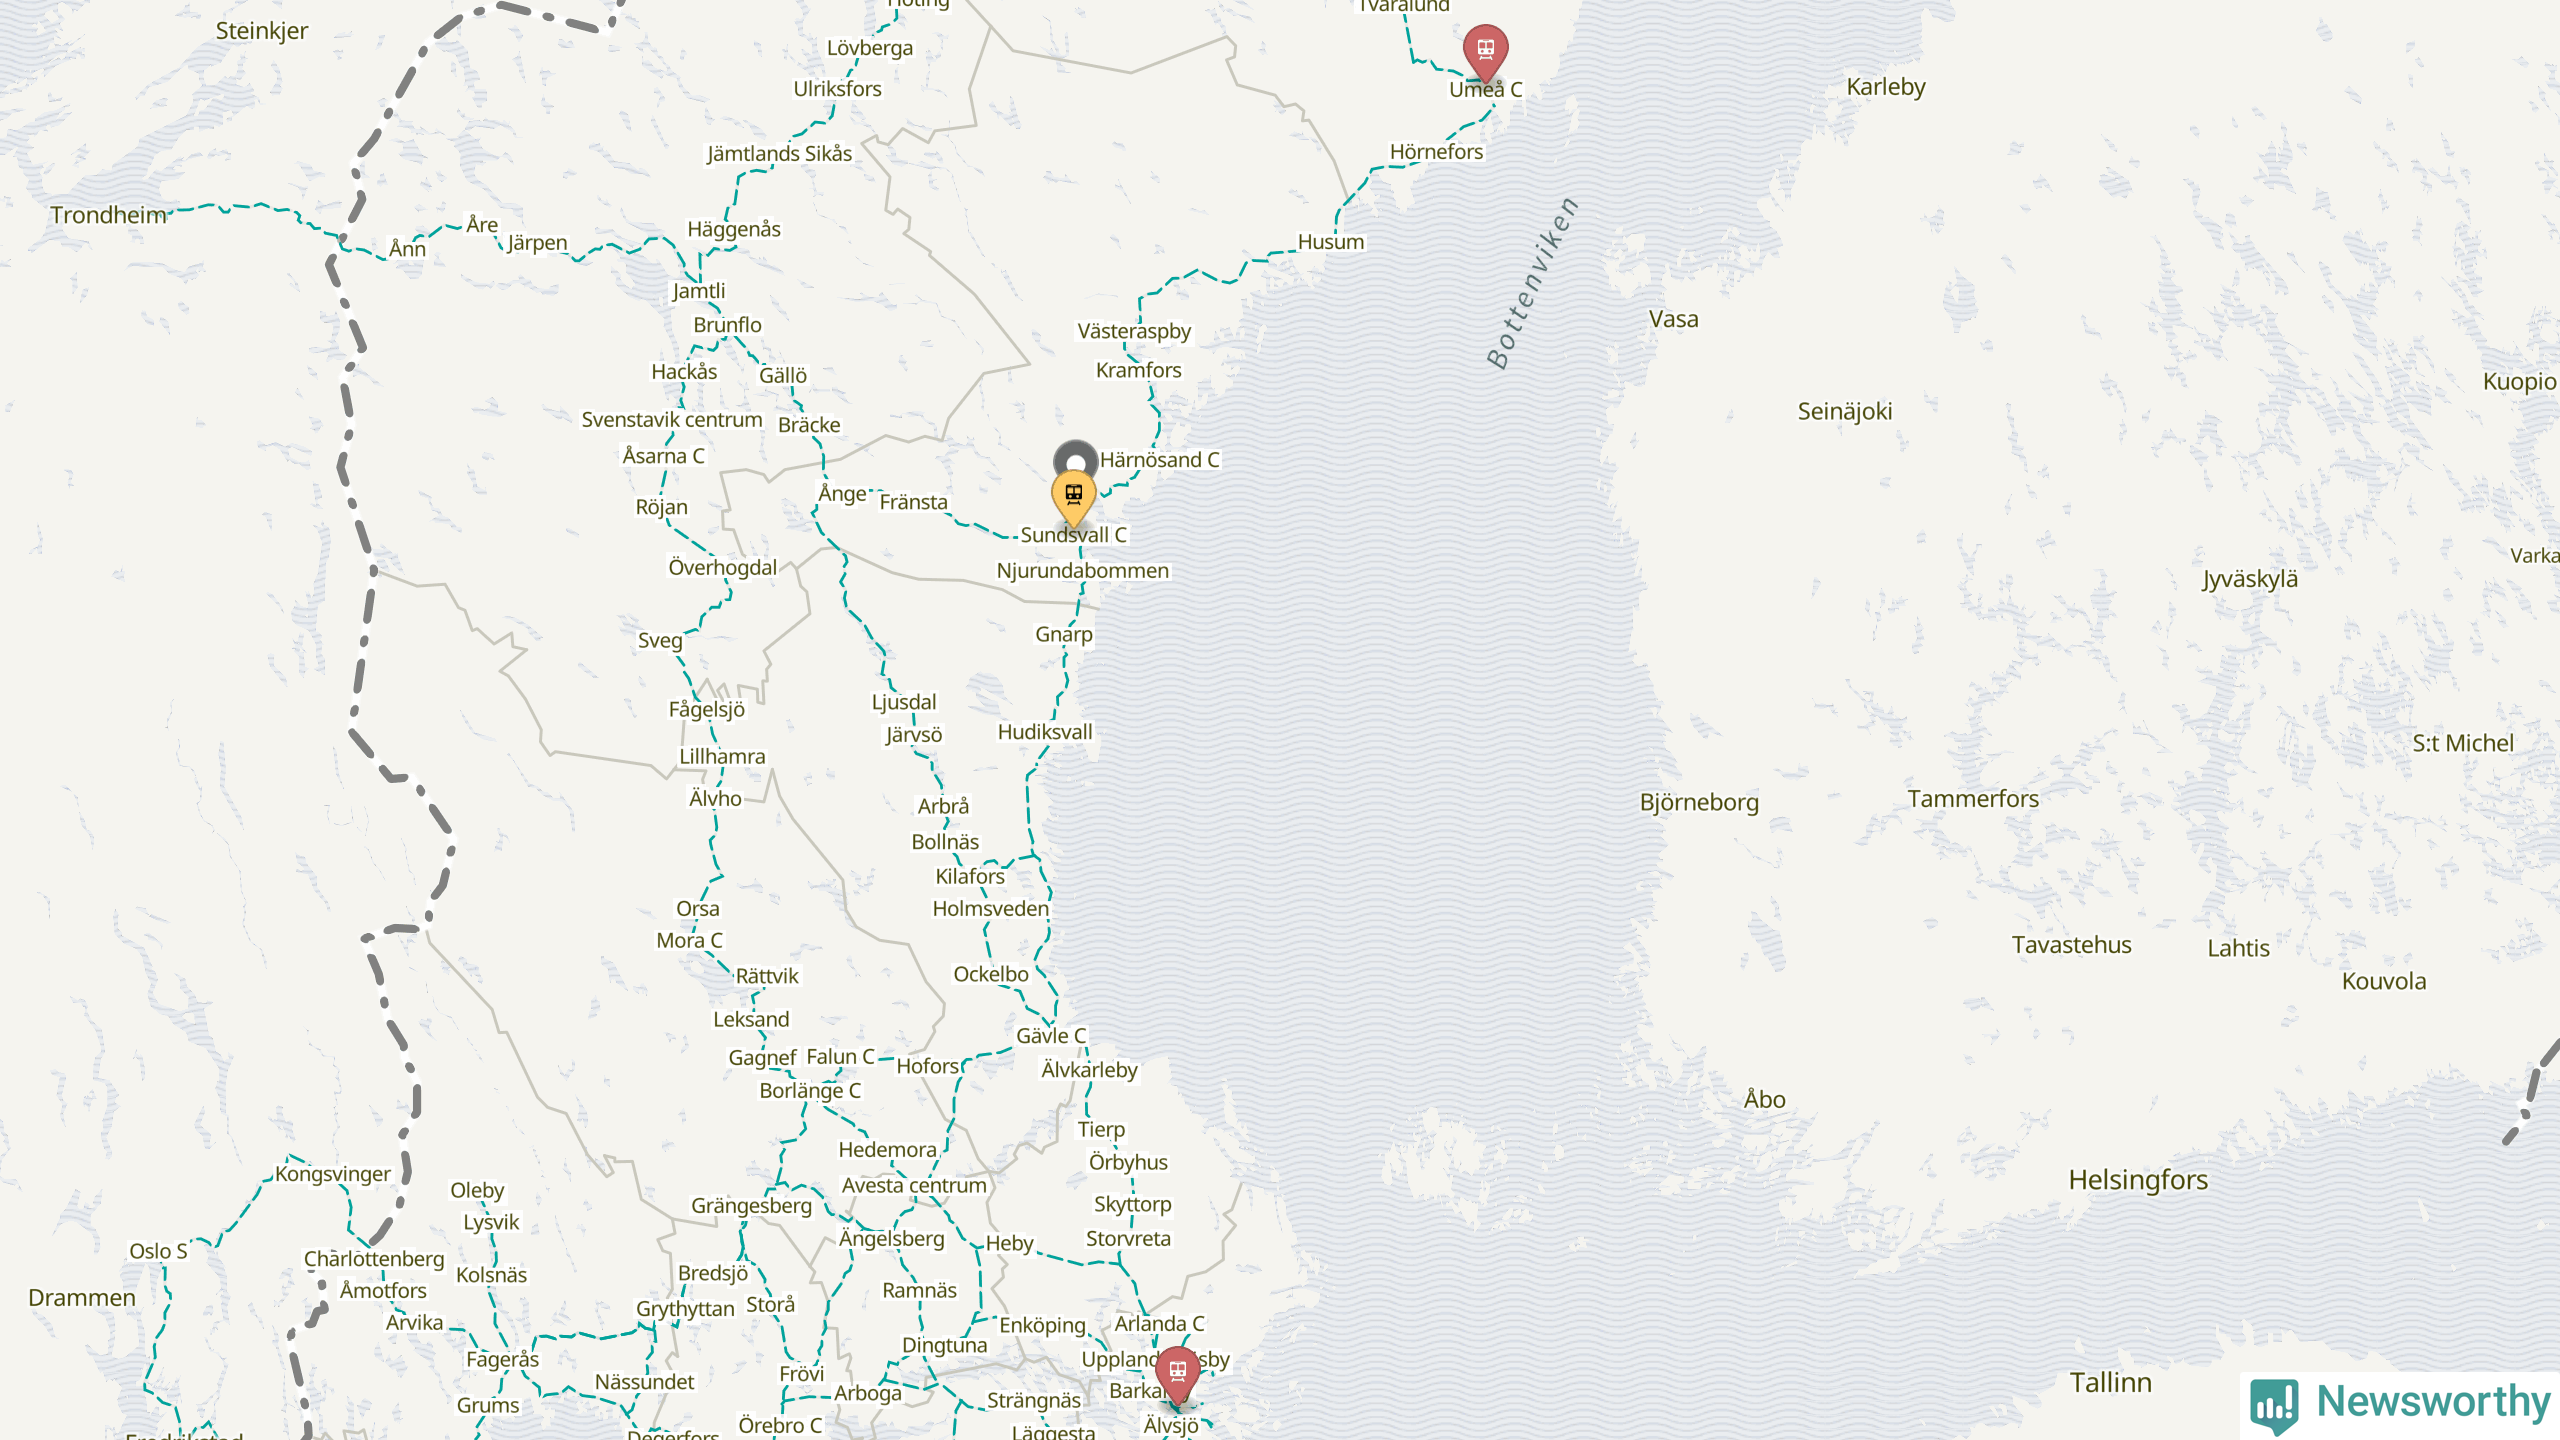Click the Gävle C station label
2560x1440 pixels.
pos(1051,1036)
